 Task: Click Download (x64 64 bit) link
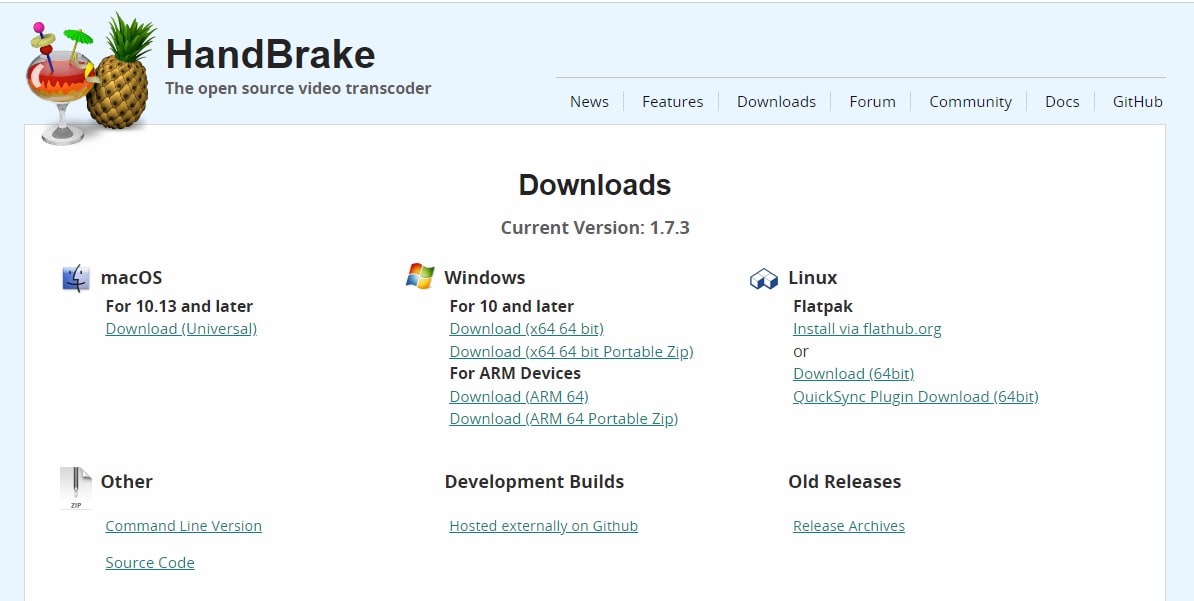pyautogui.click(x=526, y=329)
